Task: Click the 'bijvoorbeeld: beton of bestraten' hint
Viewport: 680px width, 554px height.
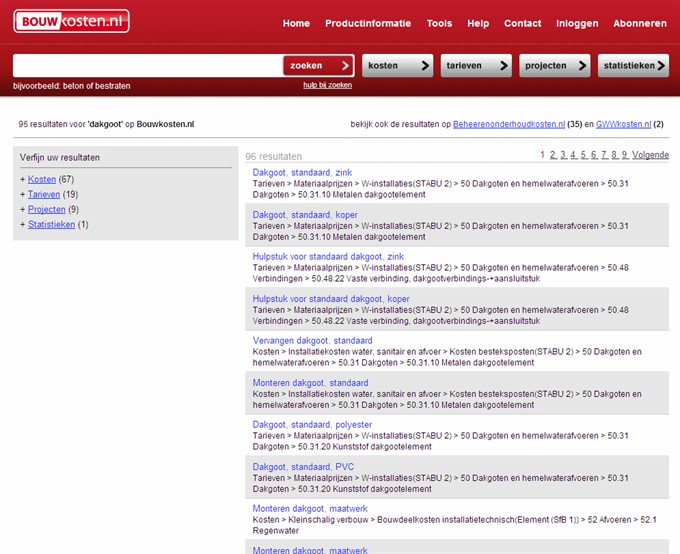Action: (72, 86)
